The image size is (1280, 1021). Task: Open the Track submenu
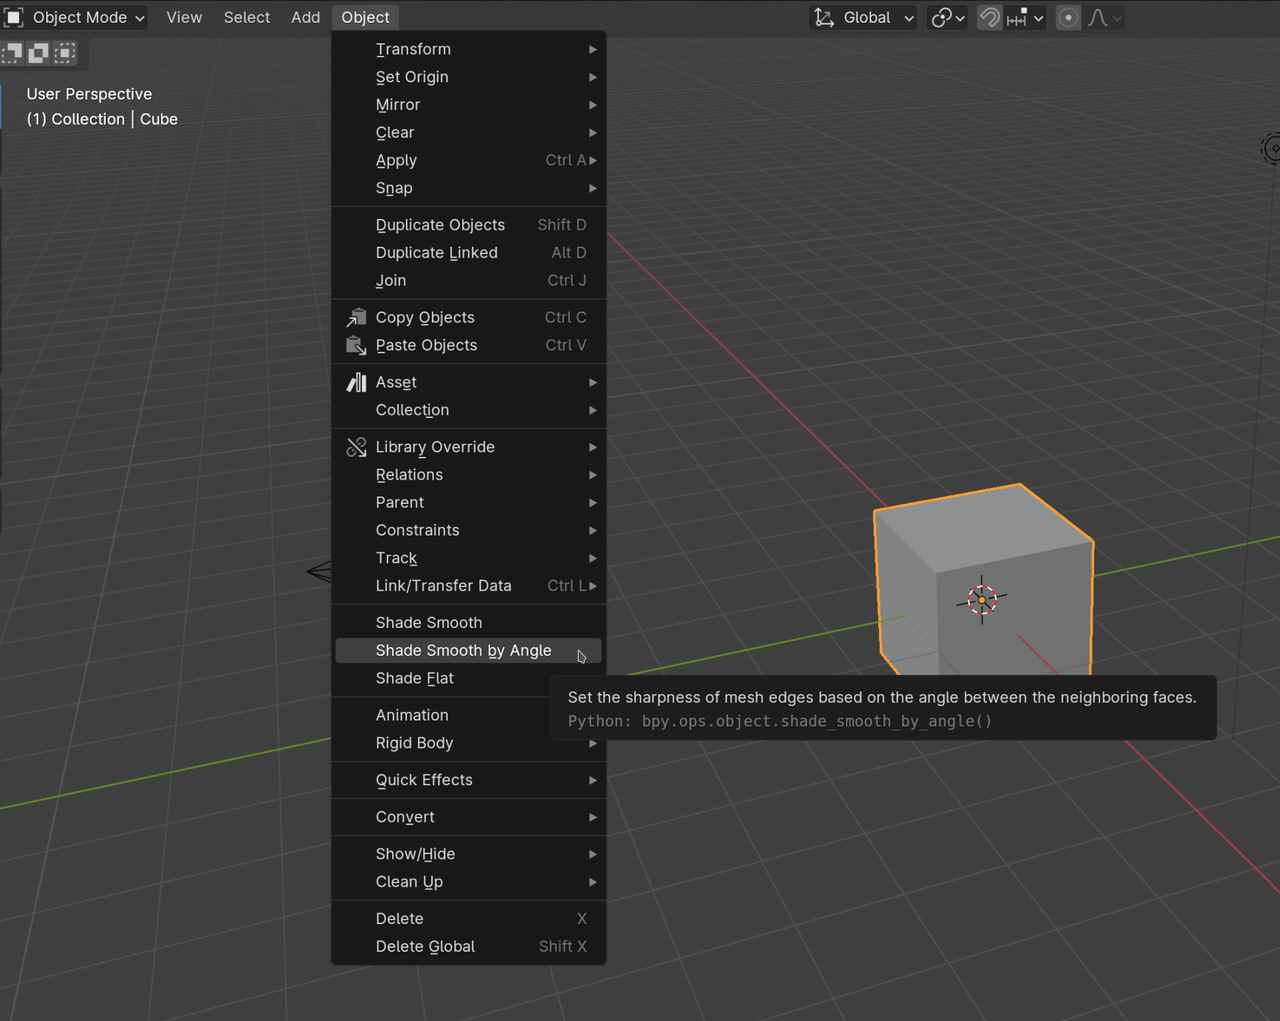(x=468, y=558)
